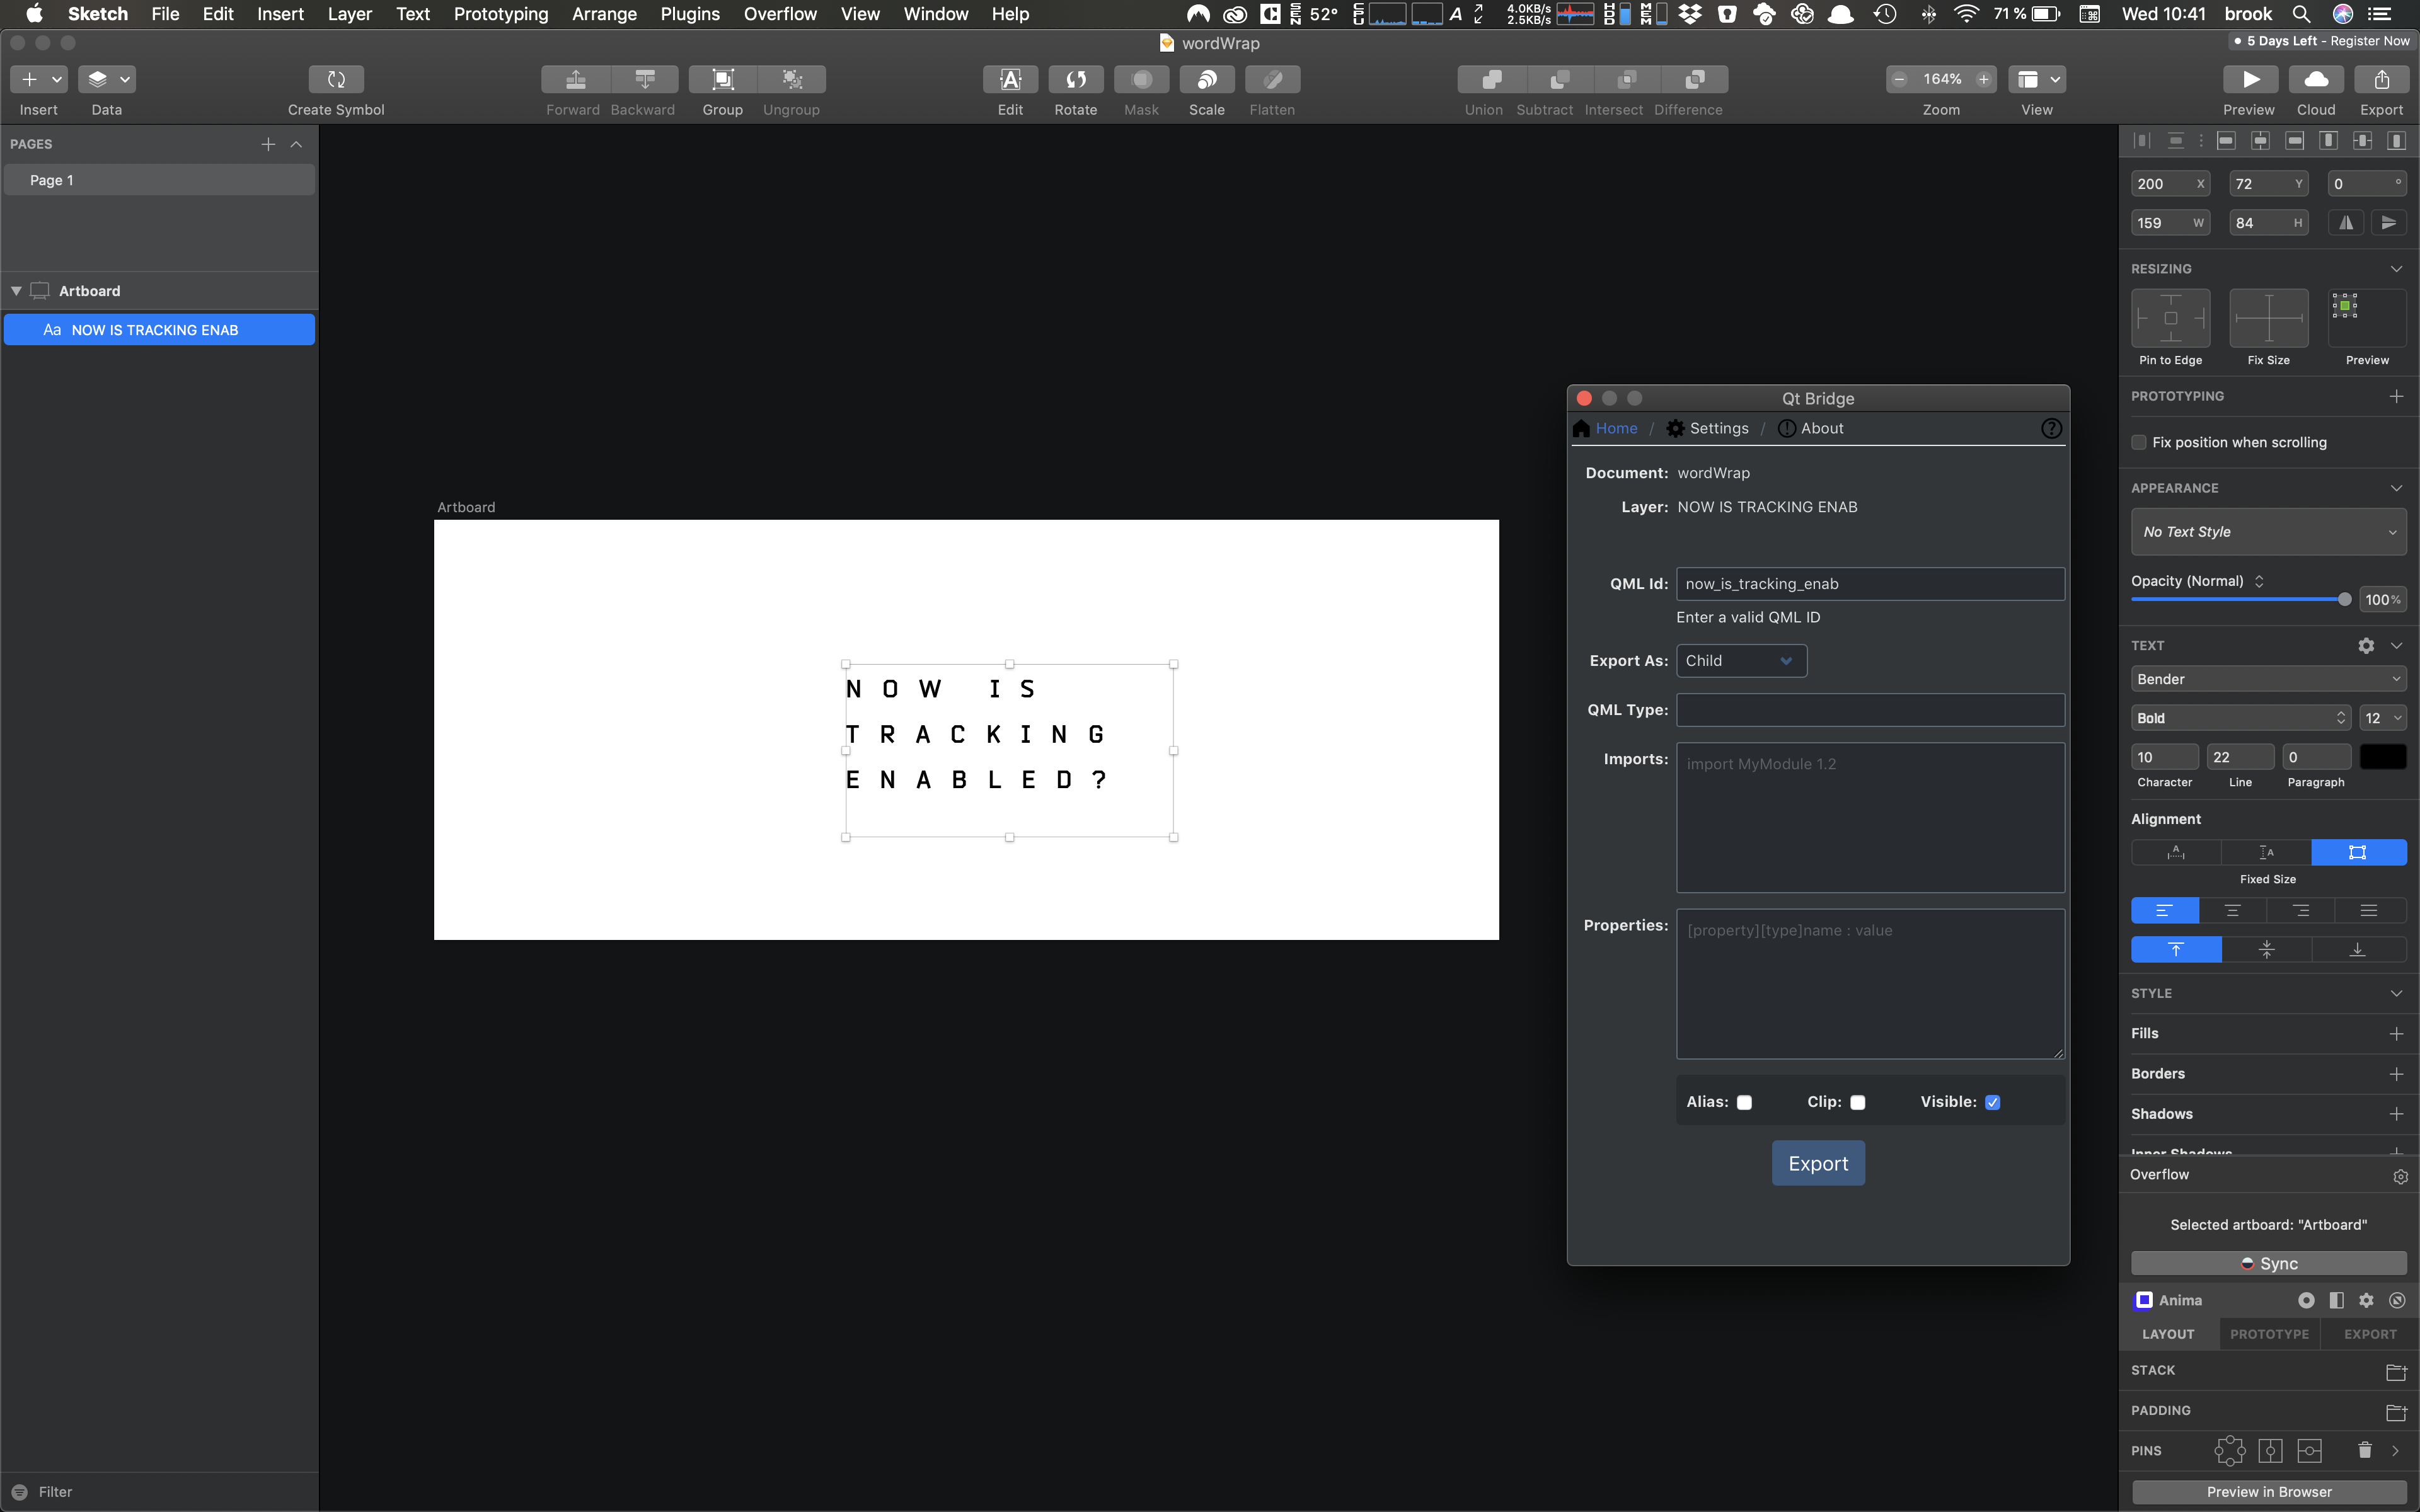This screenshot has height=1512, width=2420.
Task: Click the text options gear icon
Action: pyautogui.click(x=2366, y=646)
